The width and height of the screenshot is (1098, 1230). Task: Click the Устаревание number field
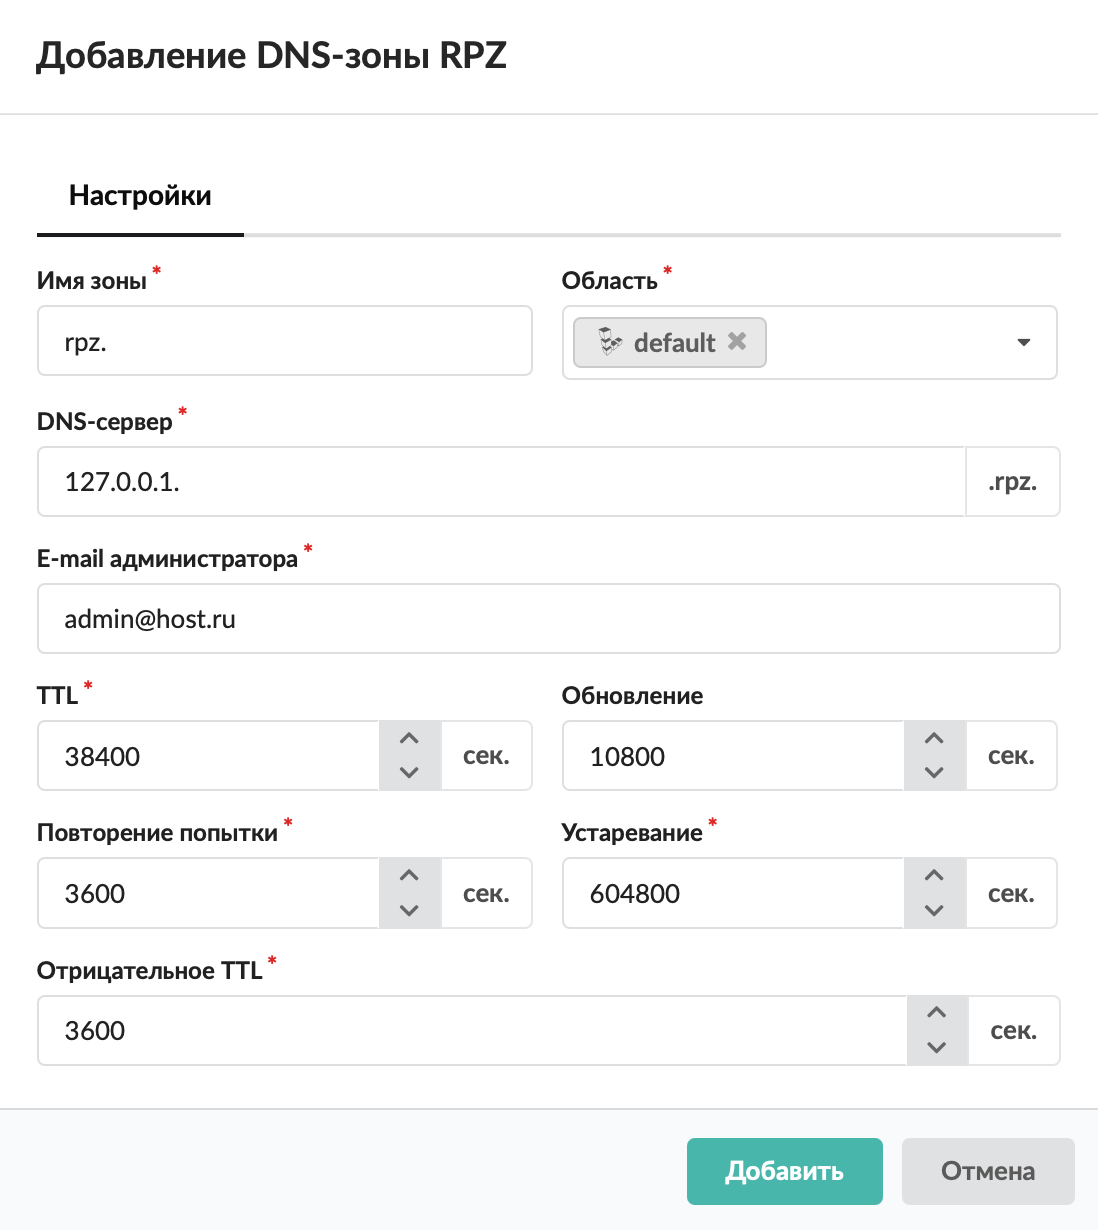point(733,893)
